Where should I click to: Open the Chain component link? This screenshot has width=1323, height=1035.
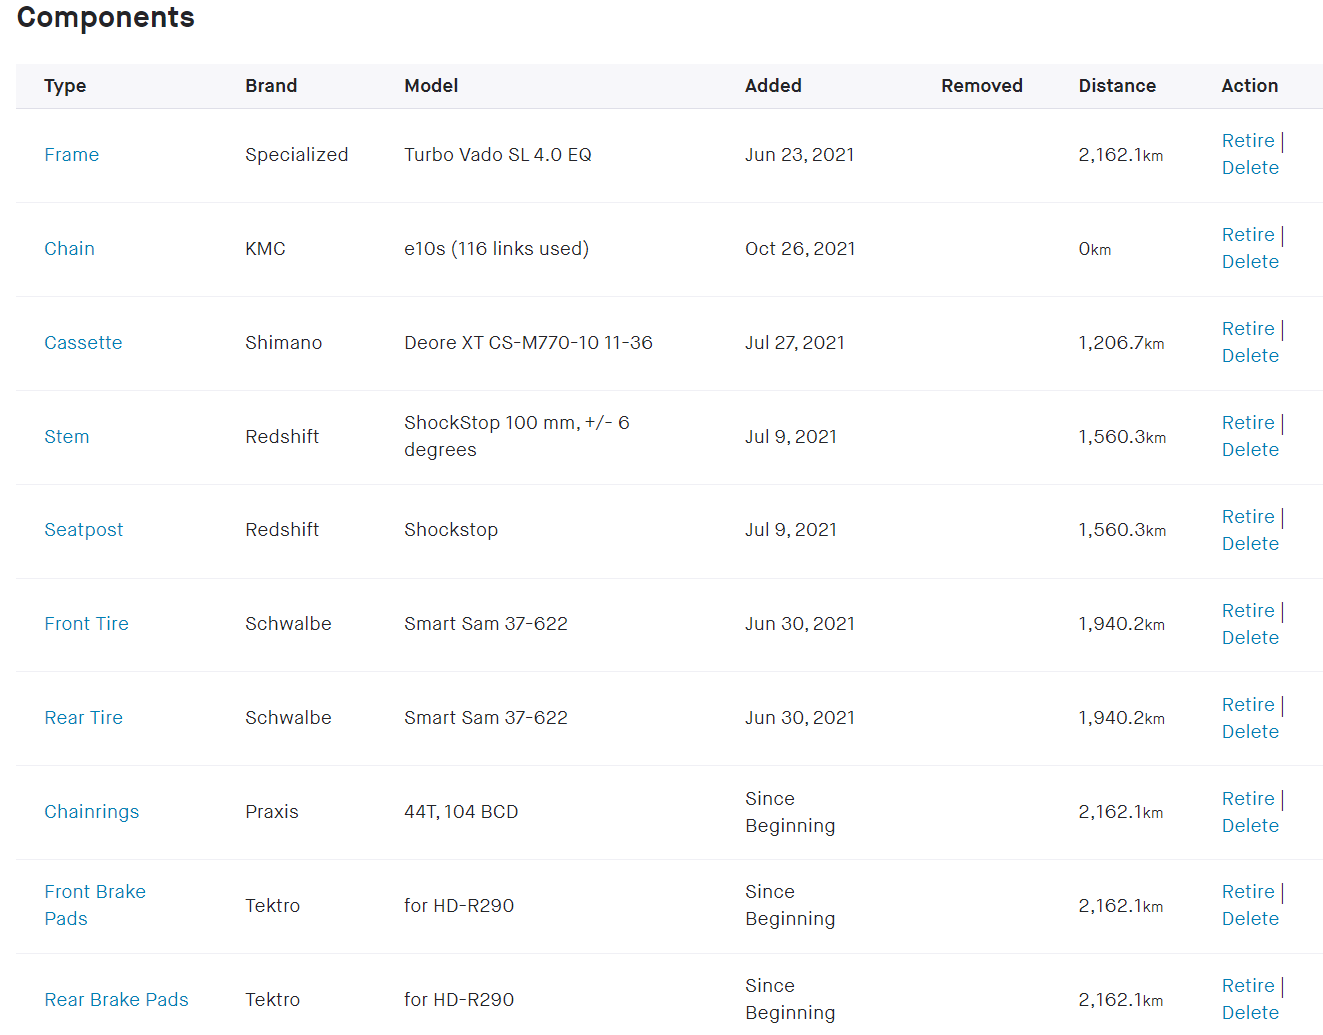(x=69, y=249)
